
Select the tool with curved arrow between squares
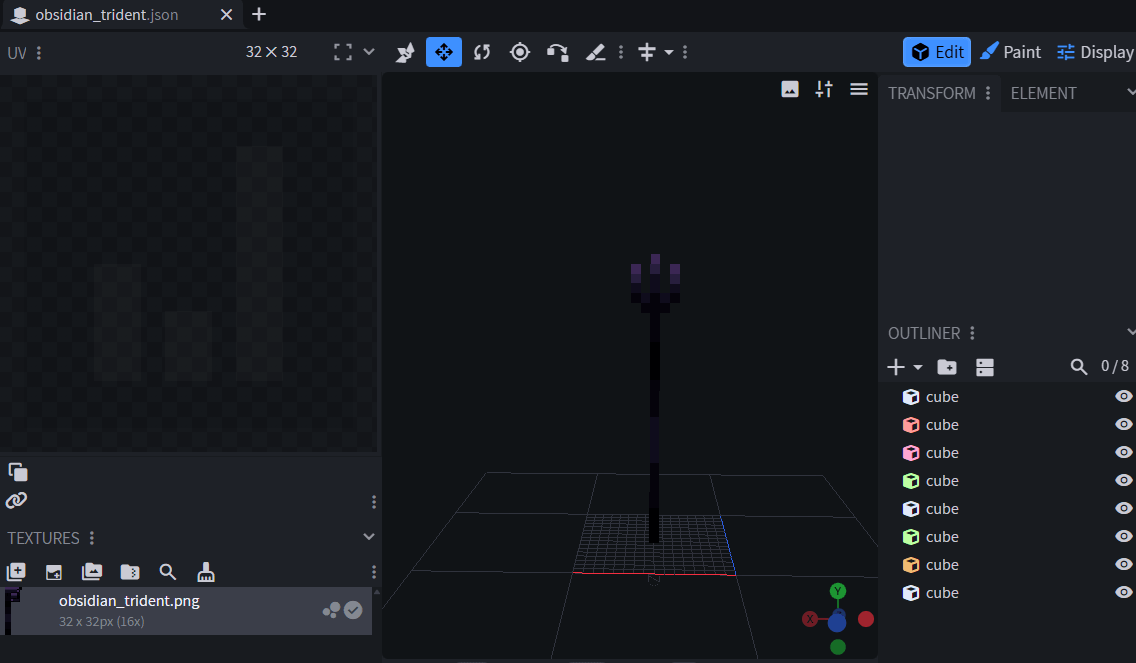[557, 52]
